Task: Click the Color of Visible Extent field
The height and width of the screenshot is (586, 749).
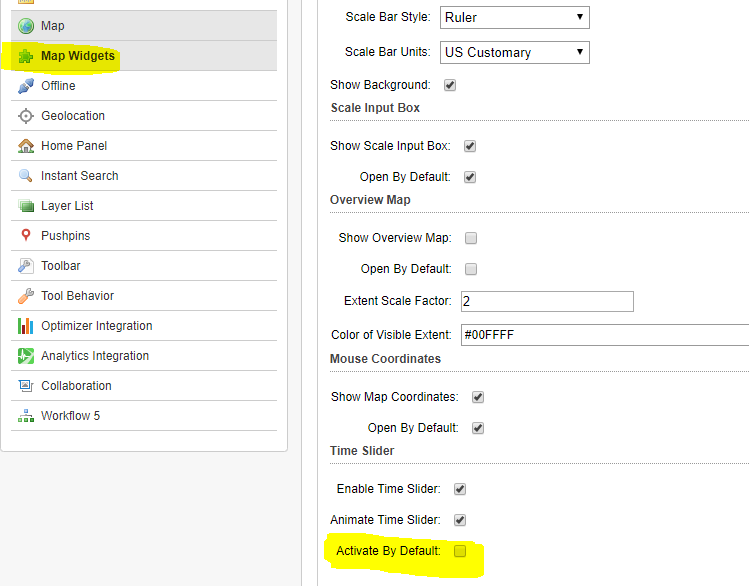Action: 605,335
